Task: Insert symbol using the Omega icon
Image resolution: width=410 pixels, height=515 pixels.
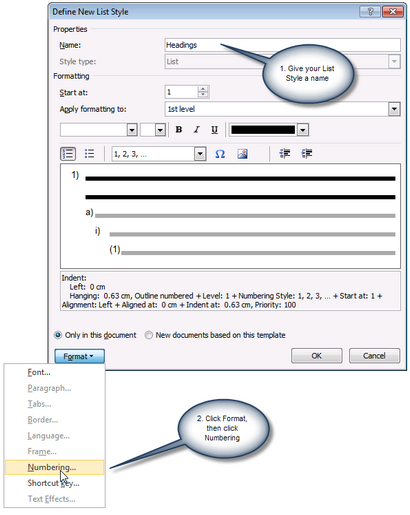Action: [x=220, y=154]
